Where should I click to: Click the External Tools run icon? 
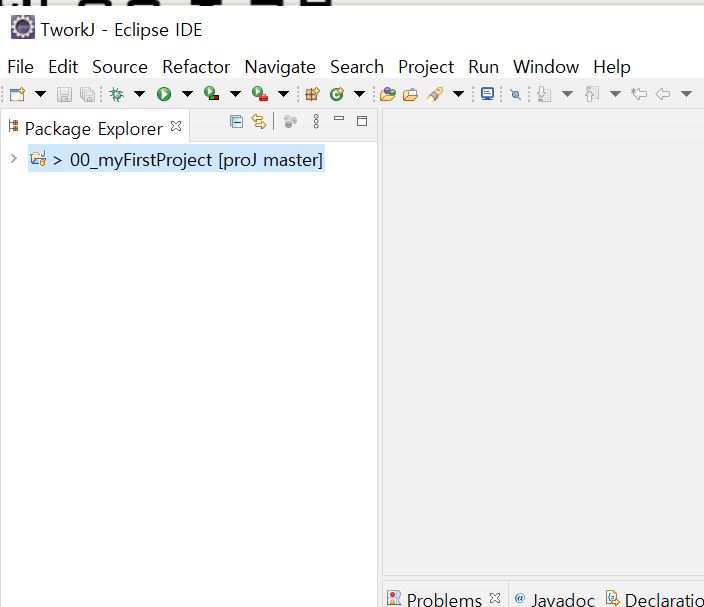260,93
